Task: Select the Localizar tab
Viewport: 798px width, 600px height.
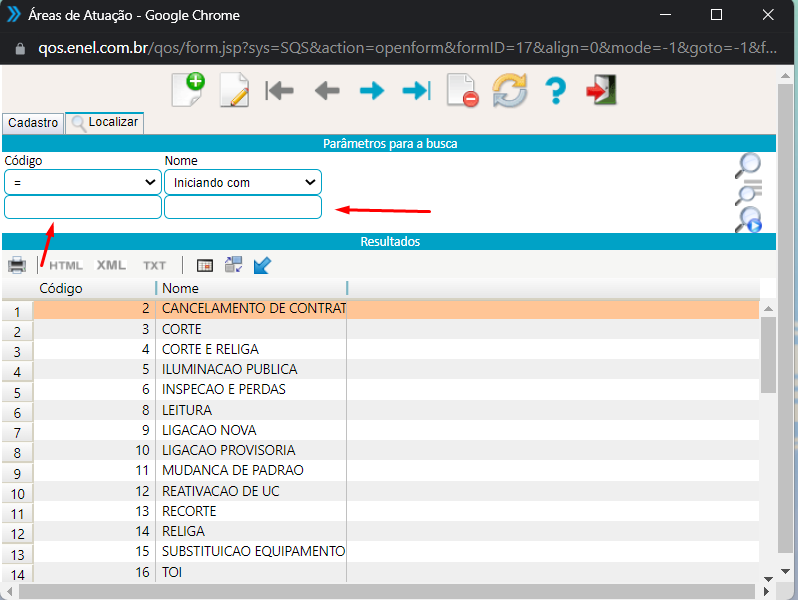Action: click(105, 123)
